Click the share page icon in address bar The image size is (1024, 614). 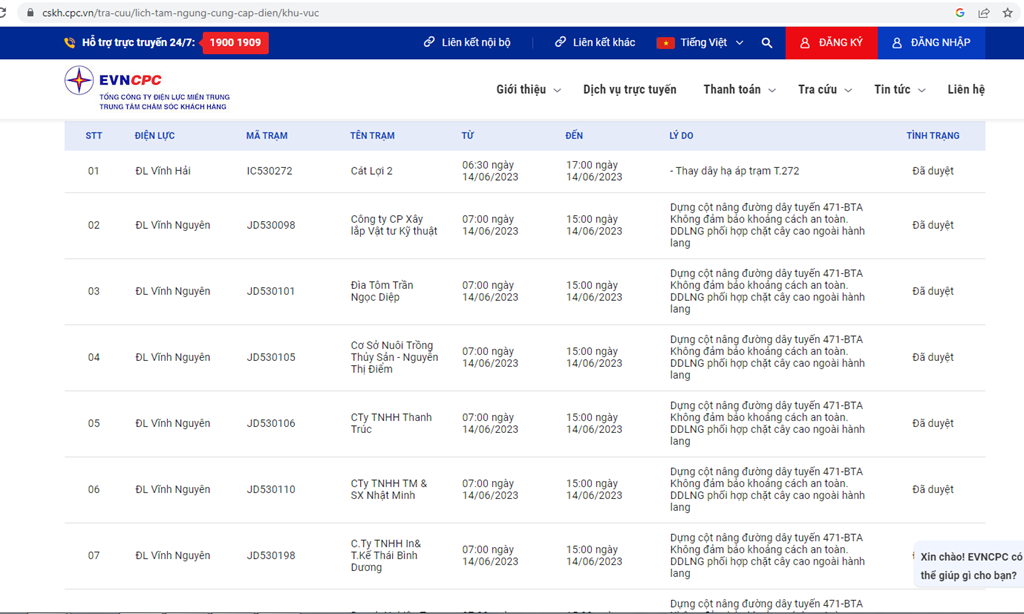984,13
